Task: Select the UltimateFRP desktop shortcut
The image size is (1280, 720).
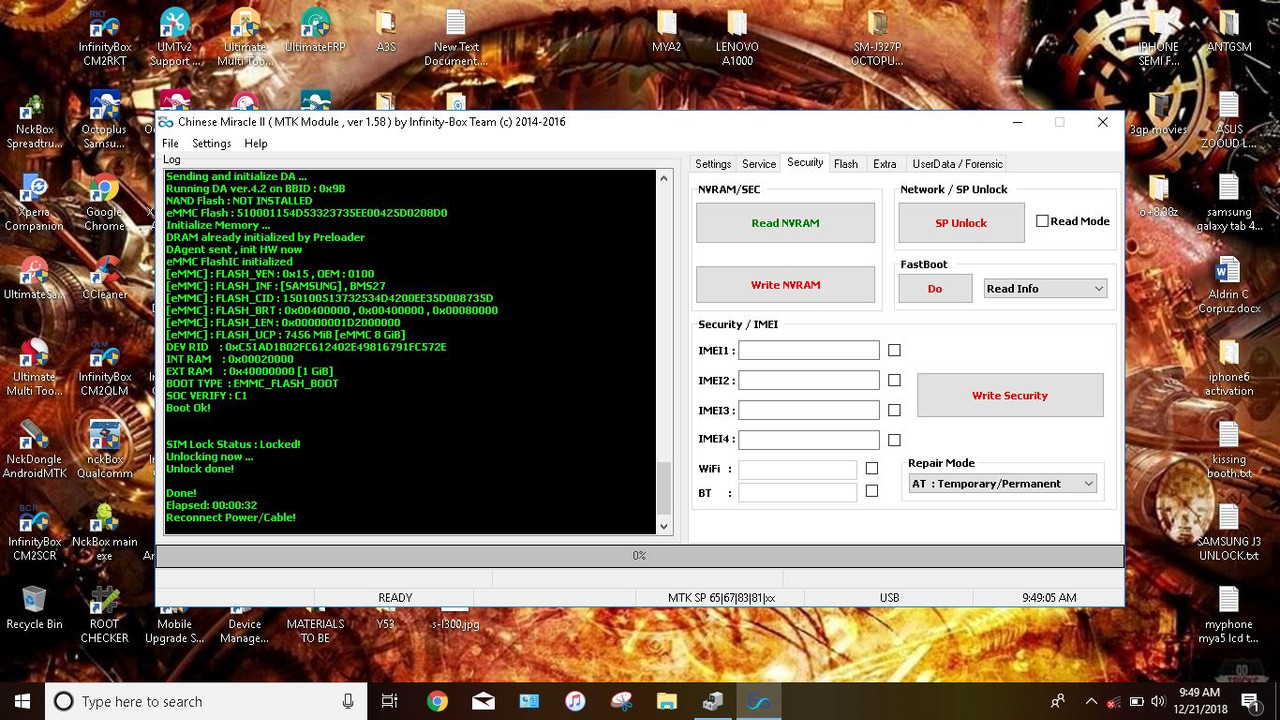Action: tap(315, 31)
